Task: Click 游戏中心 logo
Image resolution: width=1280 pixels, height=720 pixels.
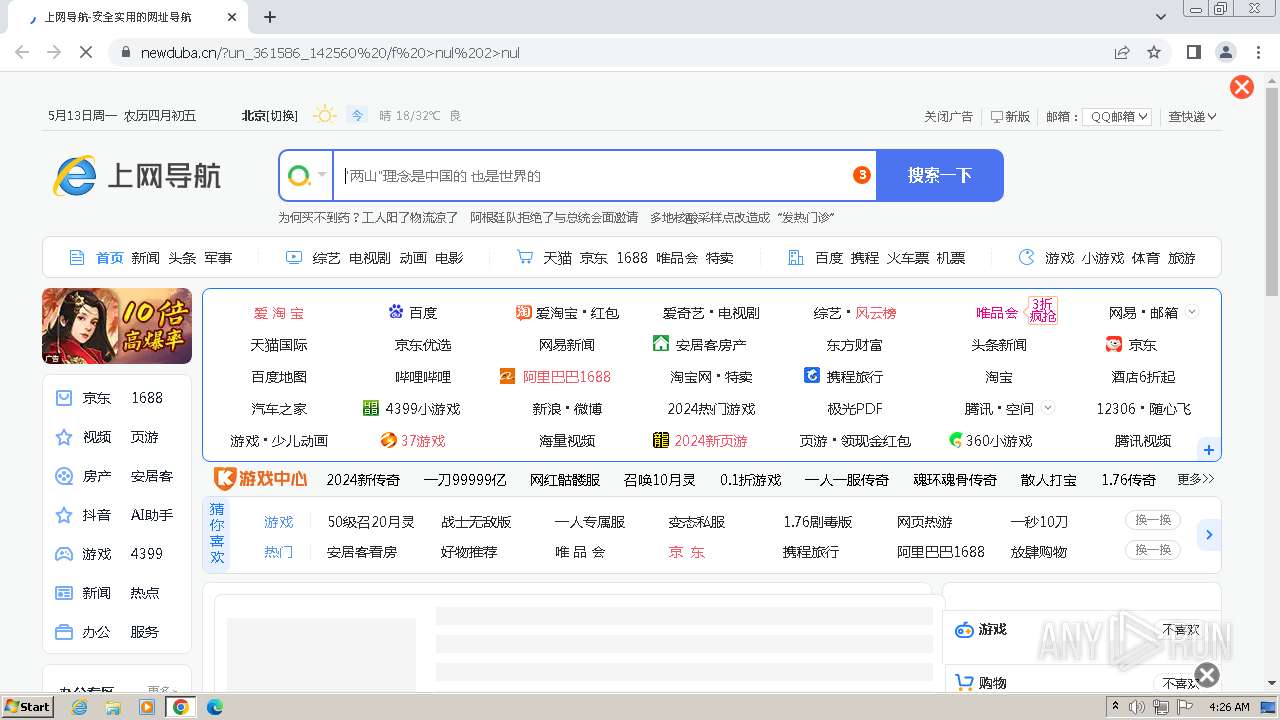Action: pyautogui.click(x=261, y=479)
